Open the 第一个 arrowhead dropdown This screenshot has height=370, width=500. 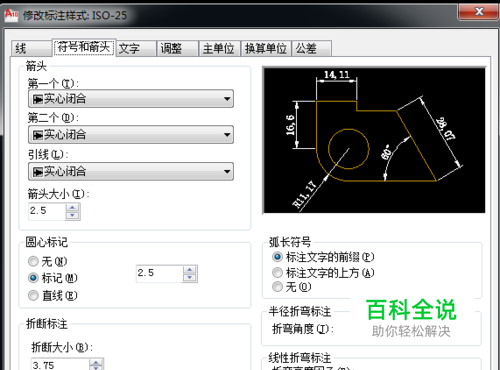tap(131, 99)
